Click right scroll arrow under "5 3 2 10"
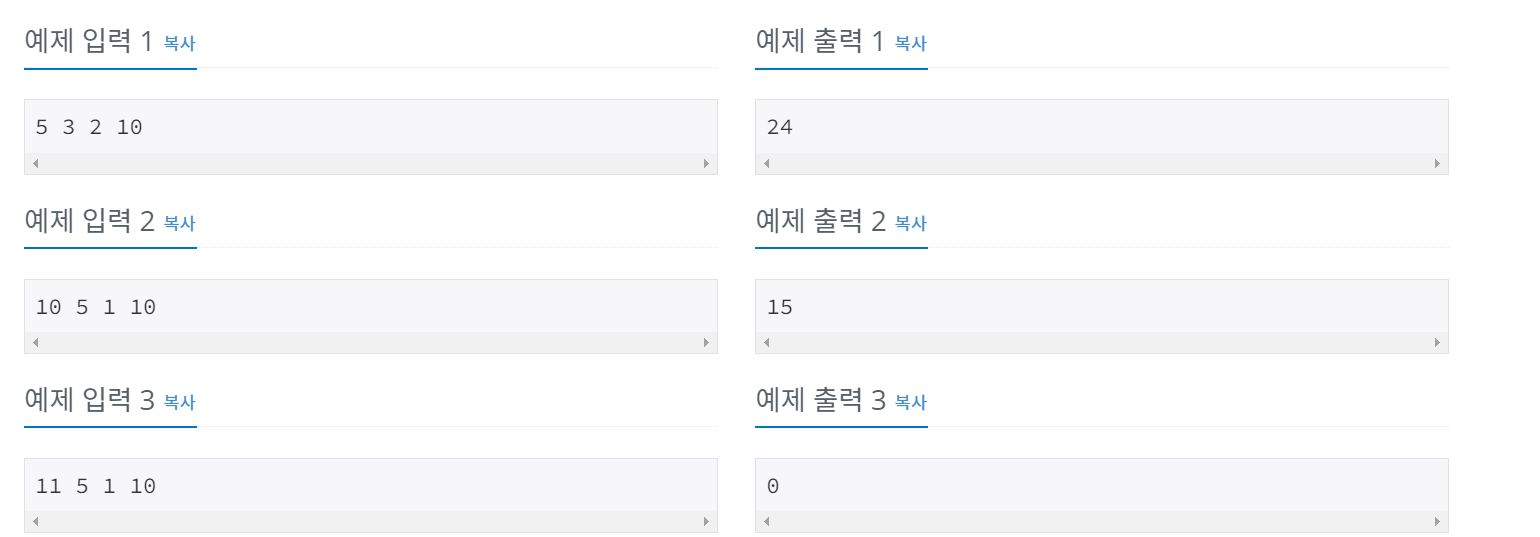 (x=706, y=163)
